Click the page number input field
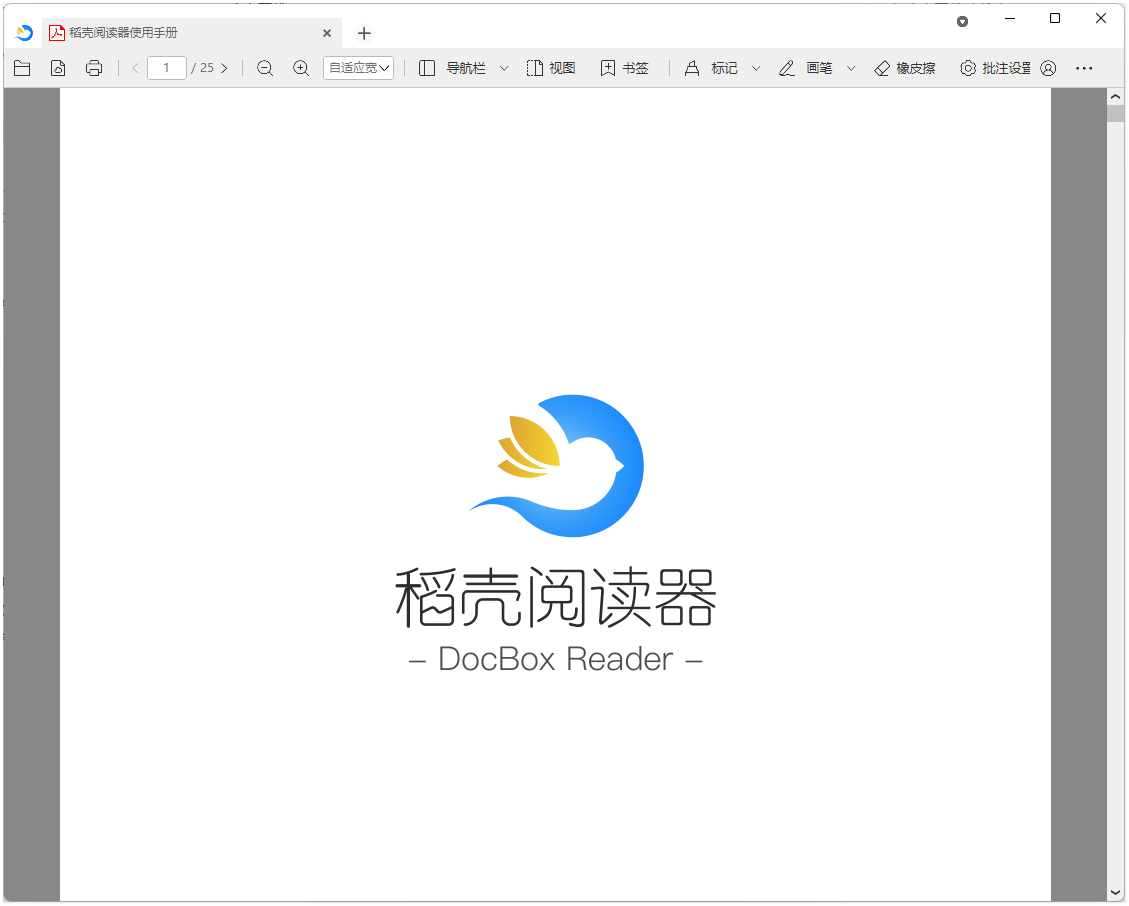The width and height of the screenshot is (1129, 906). pos(166,68)
